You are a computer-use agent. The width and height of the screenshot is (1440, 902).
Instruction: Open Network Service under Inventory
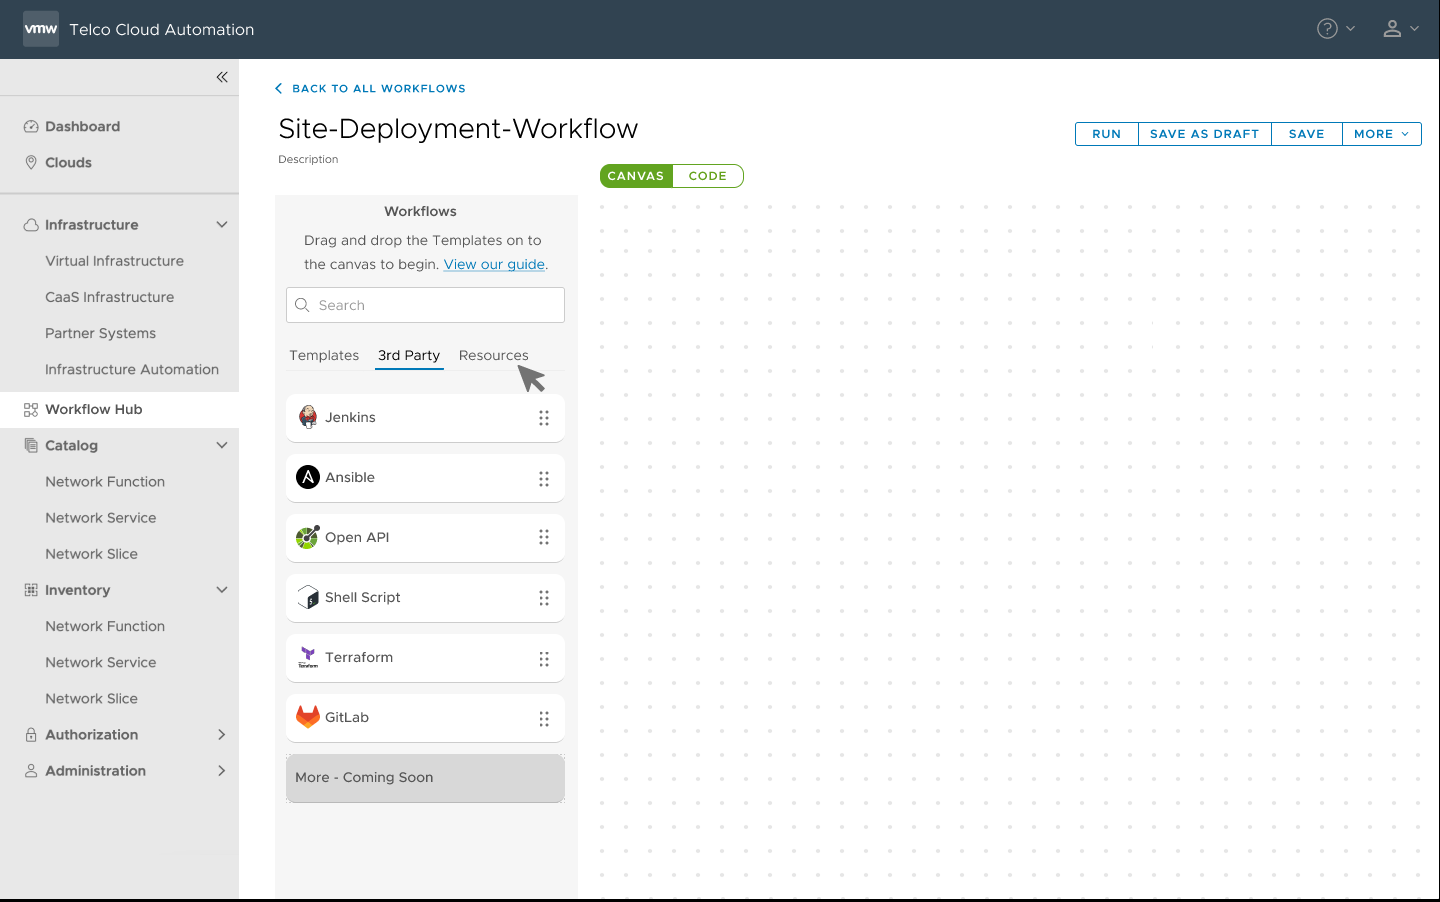point(101,662)
